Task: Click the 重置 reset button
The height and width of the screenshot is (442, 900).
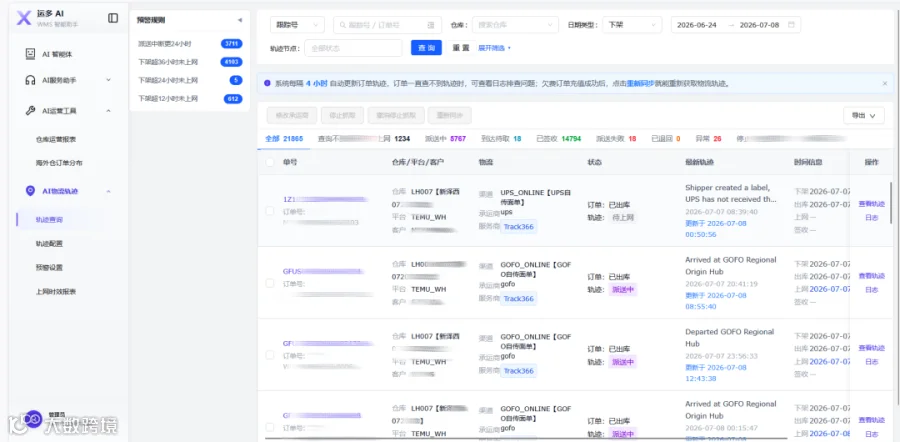Action: click(x=461, y=48)
